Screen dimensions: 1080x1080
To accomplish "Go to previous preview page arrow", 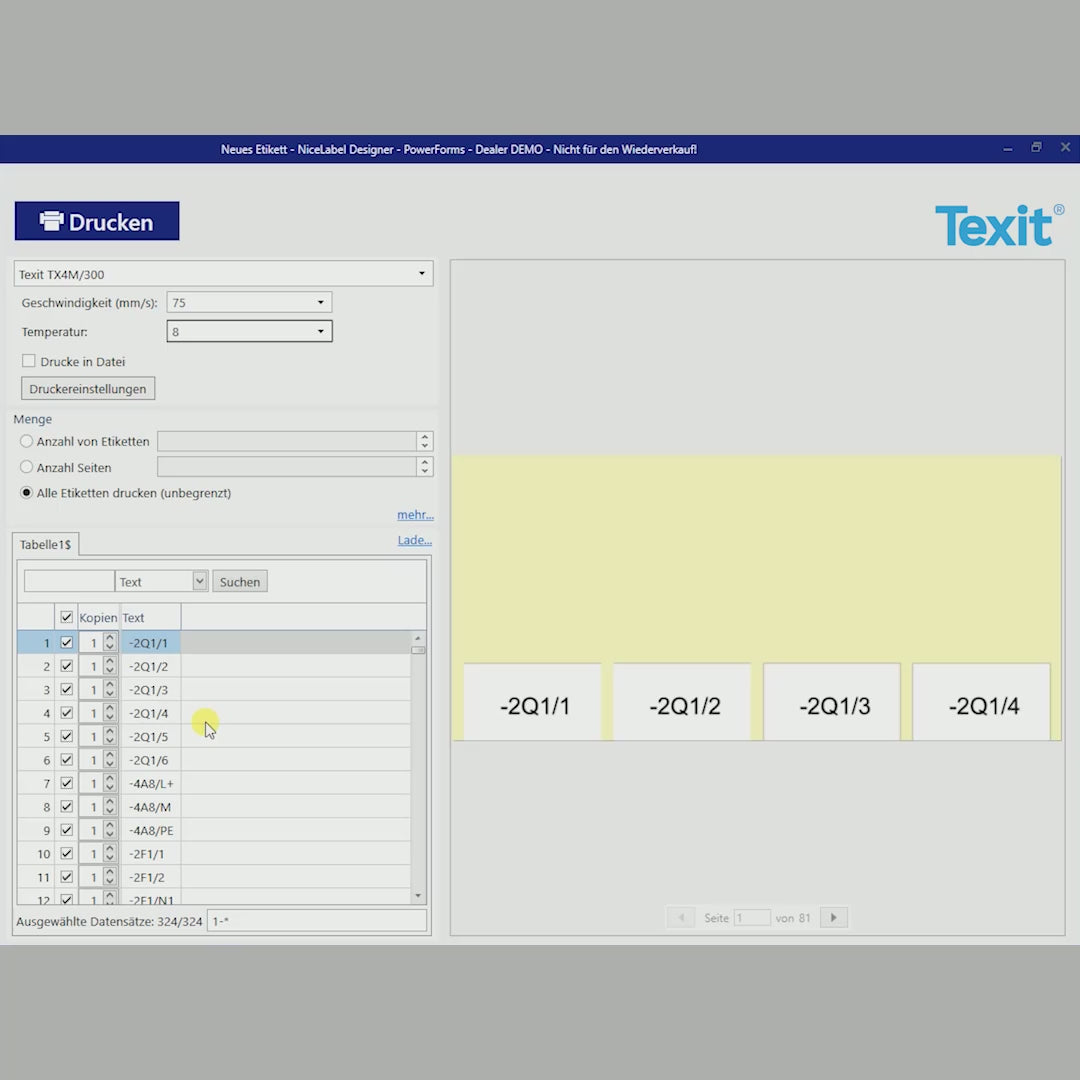I will click(680, 918).
